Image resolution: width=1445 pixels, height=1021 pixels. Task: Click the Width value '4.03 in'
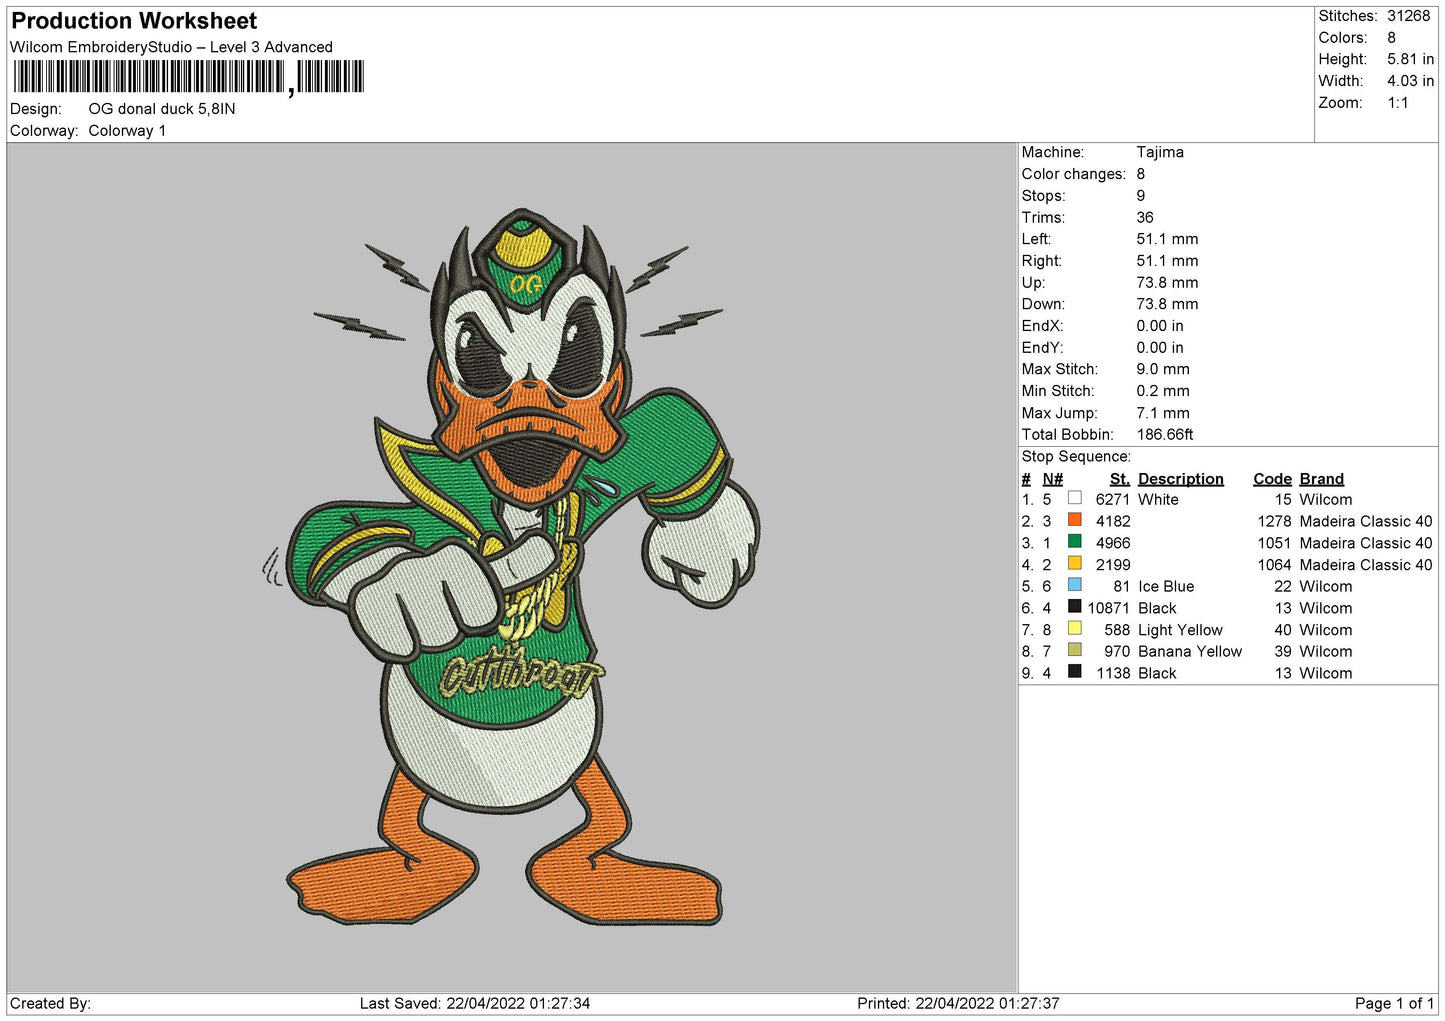(x=1410, y=81)
